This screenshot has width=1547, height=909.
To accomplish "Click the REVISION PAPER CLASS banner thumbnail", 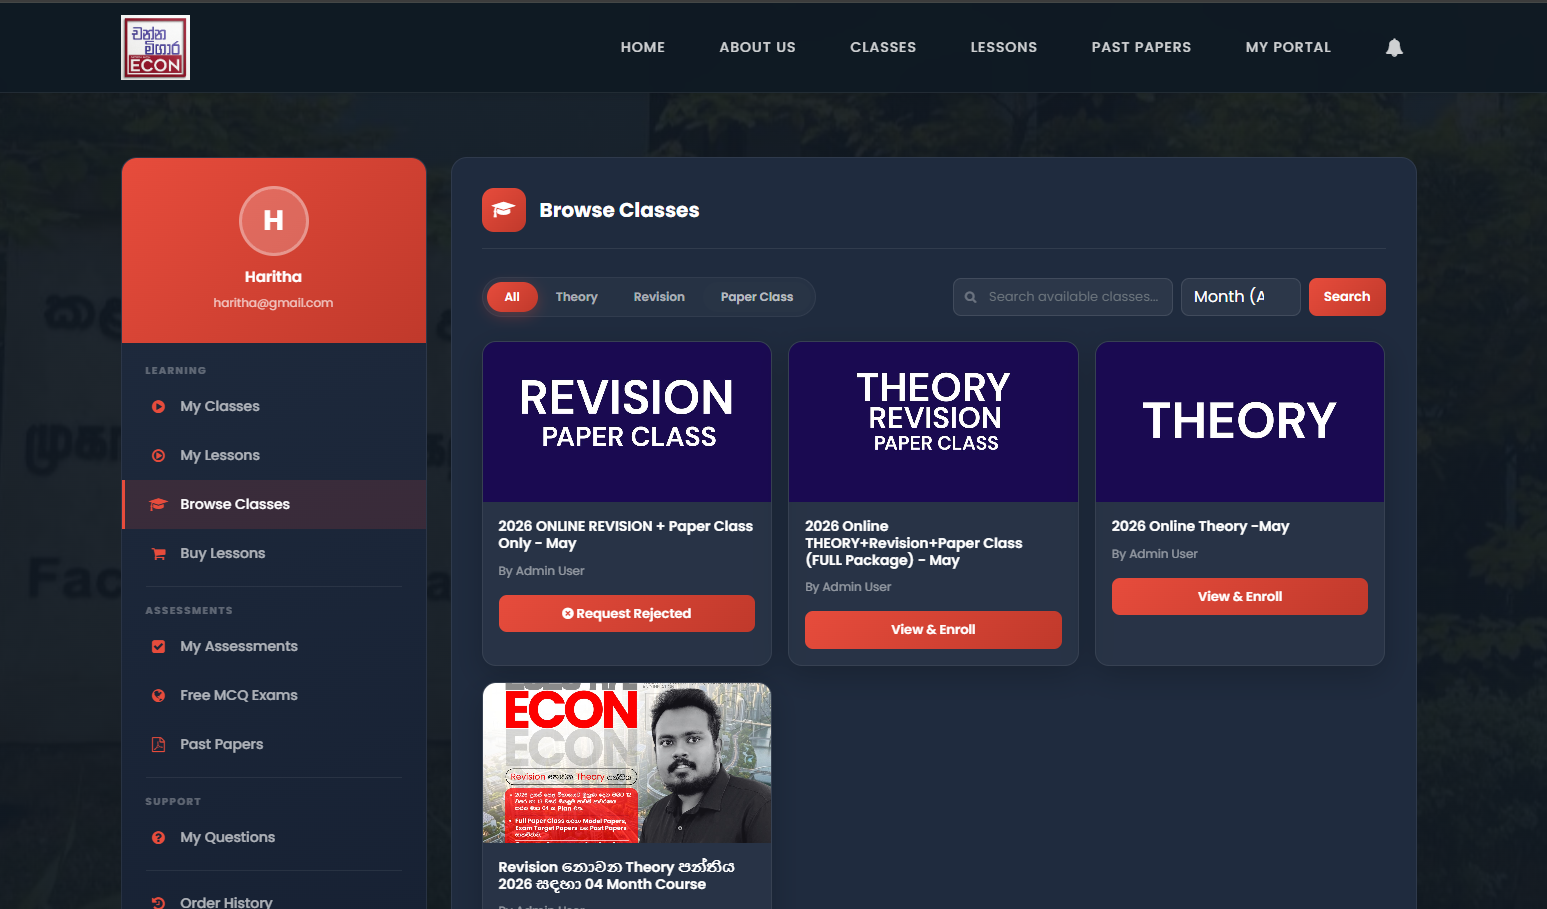I will pyautogui.click(x=627, y=422).
